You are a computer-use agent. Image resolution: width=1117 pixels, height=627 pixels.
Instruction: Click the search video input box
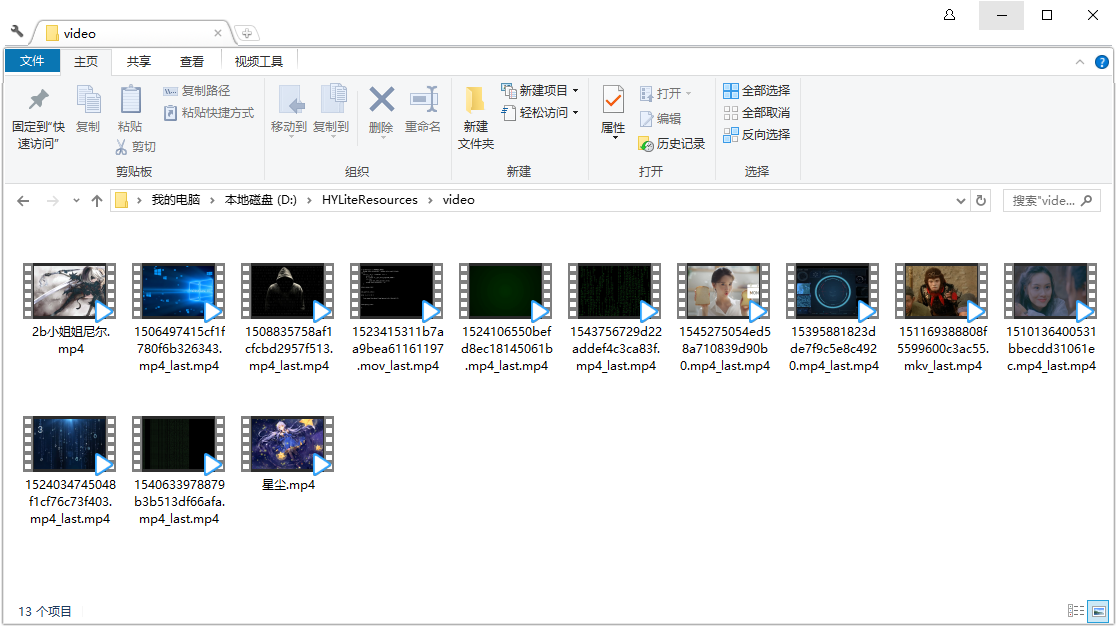[1050, 200]
